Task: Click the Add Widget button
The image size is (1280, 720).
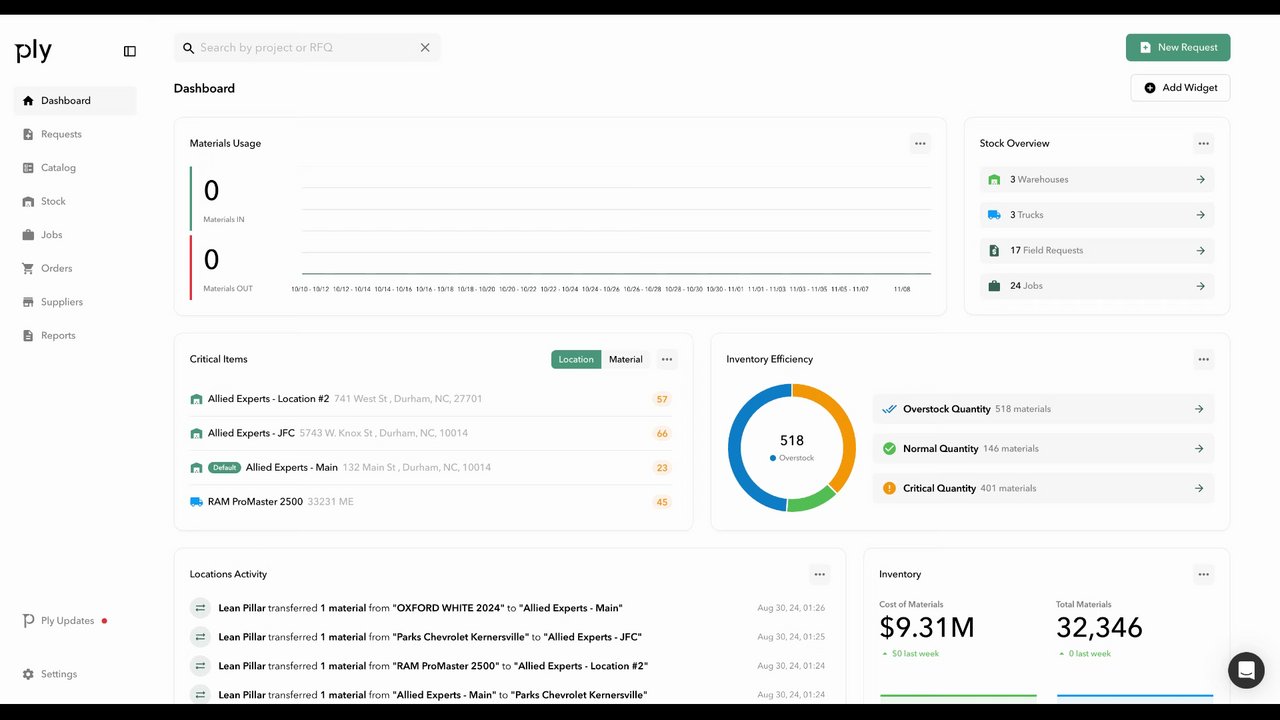Action: [1180, 88]
